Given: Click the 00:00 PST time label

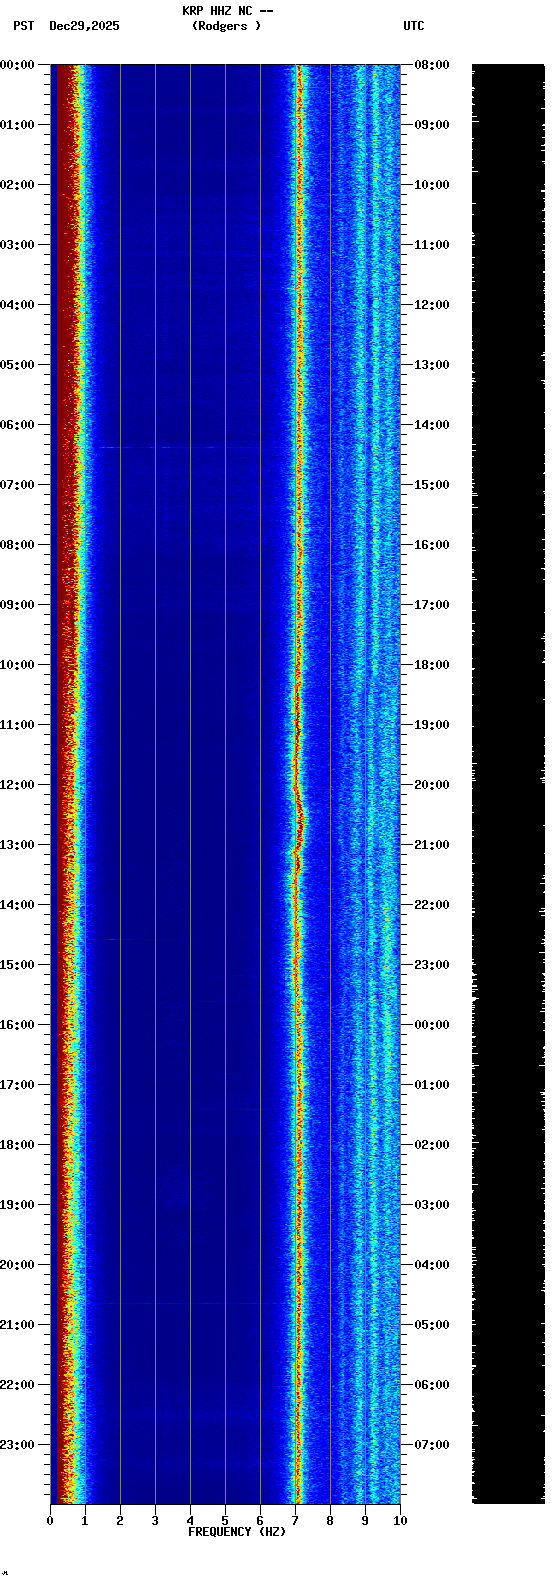Looking at the screenshot, I should pos(17,65).
